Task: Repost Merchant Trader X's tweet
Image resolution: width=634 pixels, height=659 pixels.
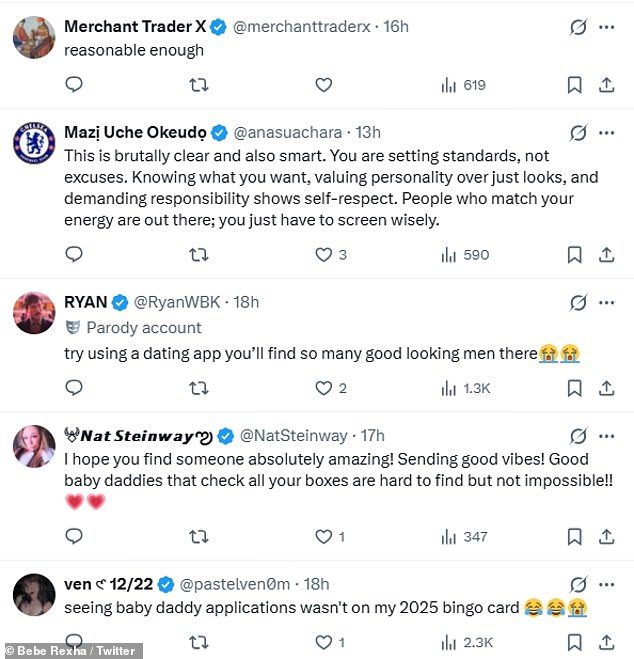Action: pos(199,85)
